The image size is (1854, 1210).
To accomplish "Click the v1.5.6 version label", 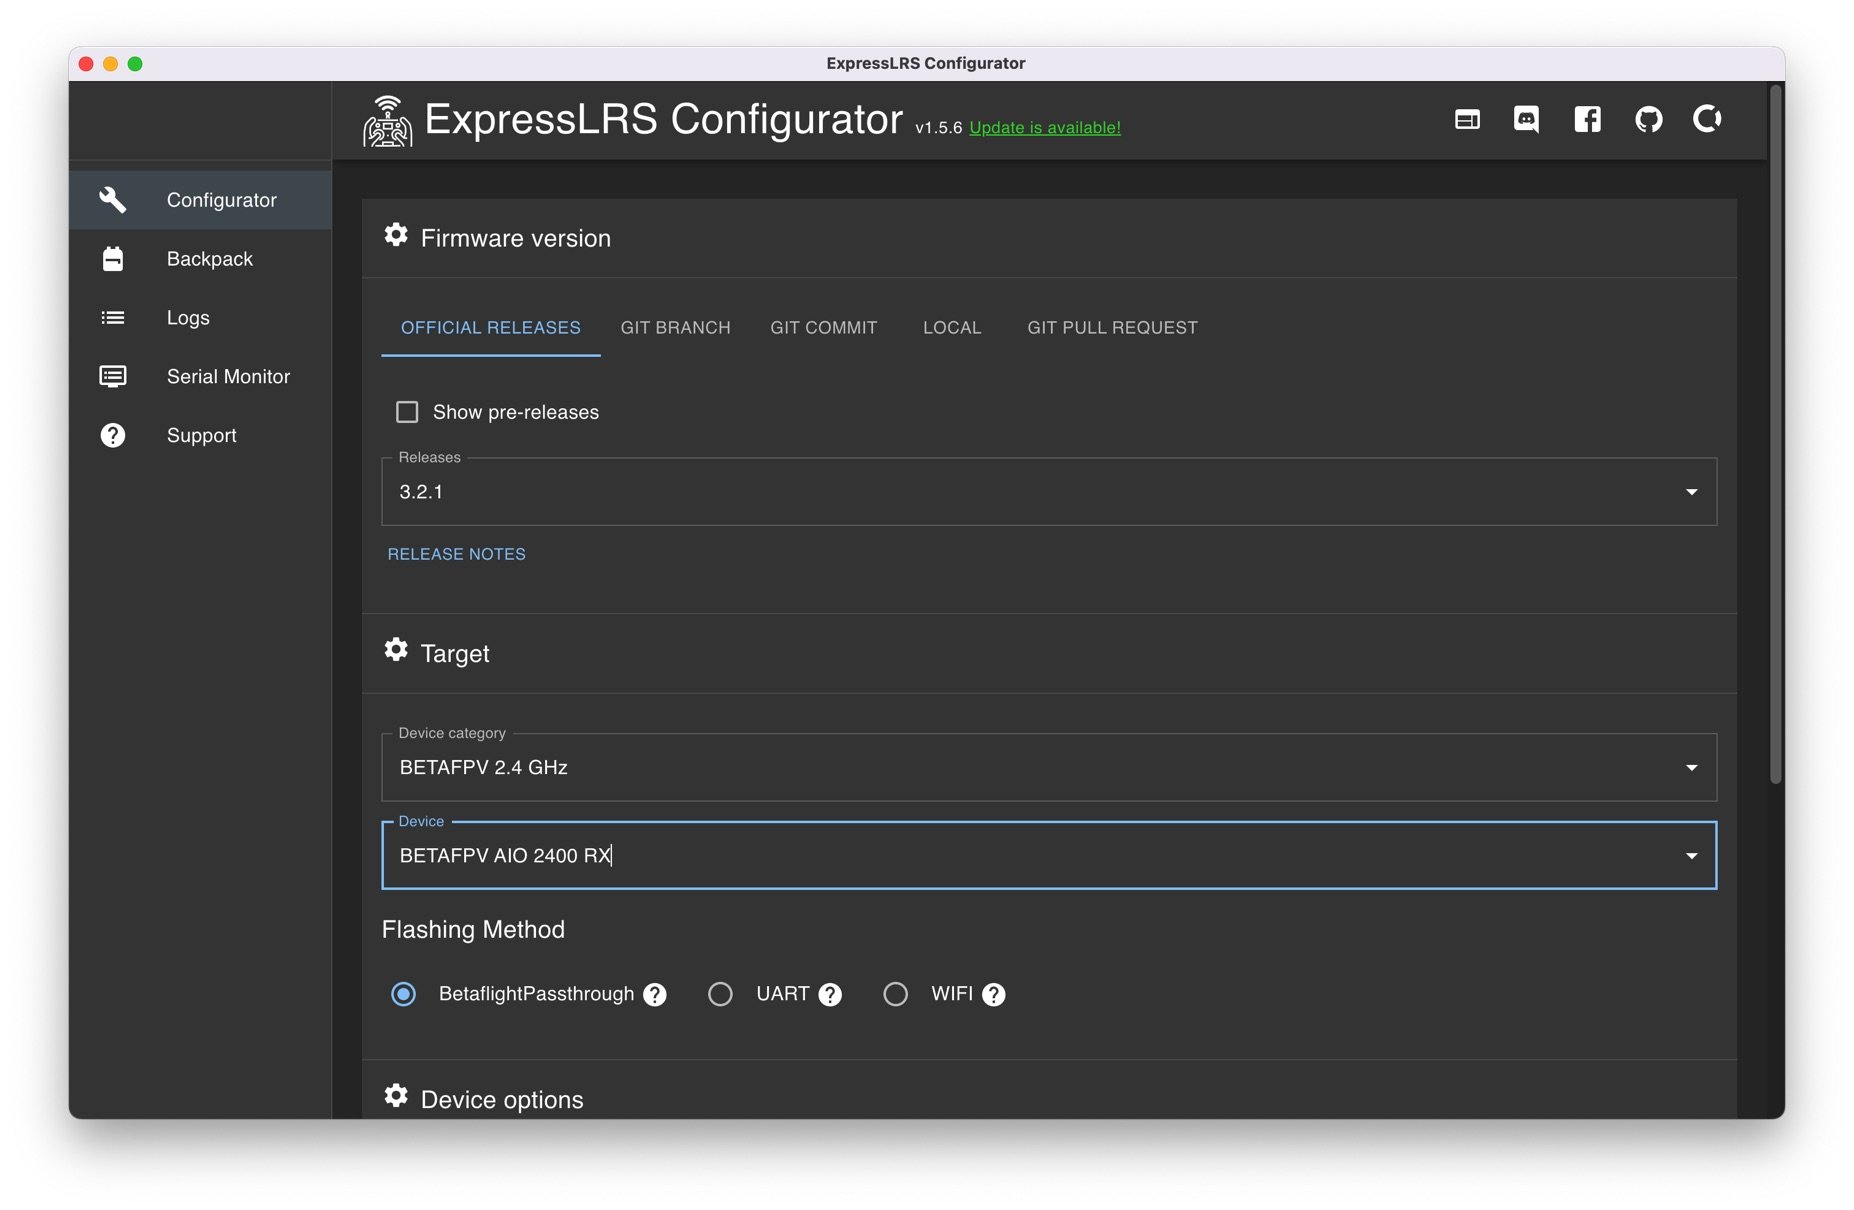I will 938,128.
